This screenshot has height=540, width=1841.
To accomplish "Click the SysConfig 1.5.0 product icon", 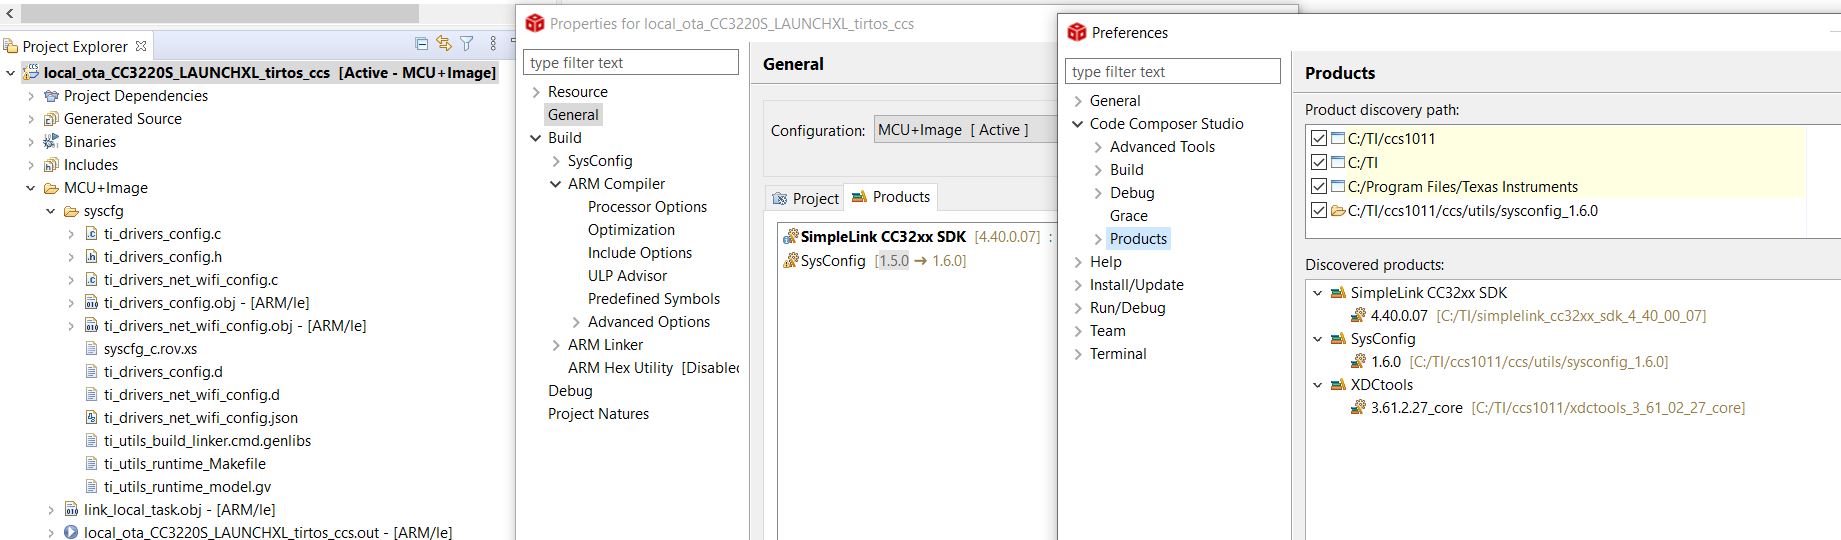I will click(790, 261).
